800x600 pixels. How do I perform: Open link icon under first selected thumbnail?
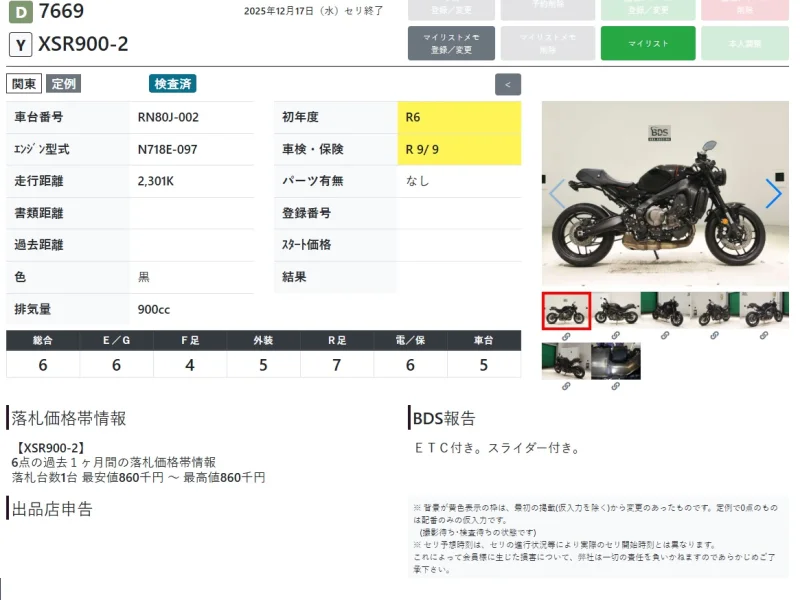566,337
